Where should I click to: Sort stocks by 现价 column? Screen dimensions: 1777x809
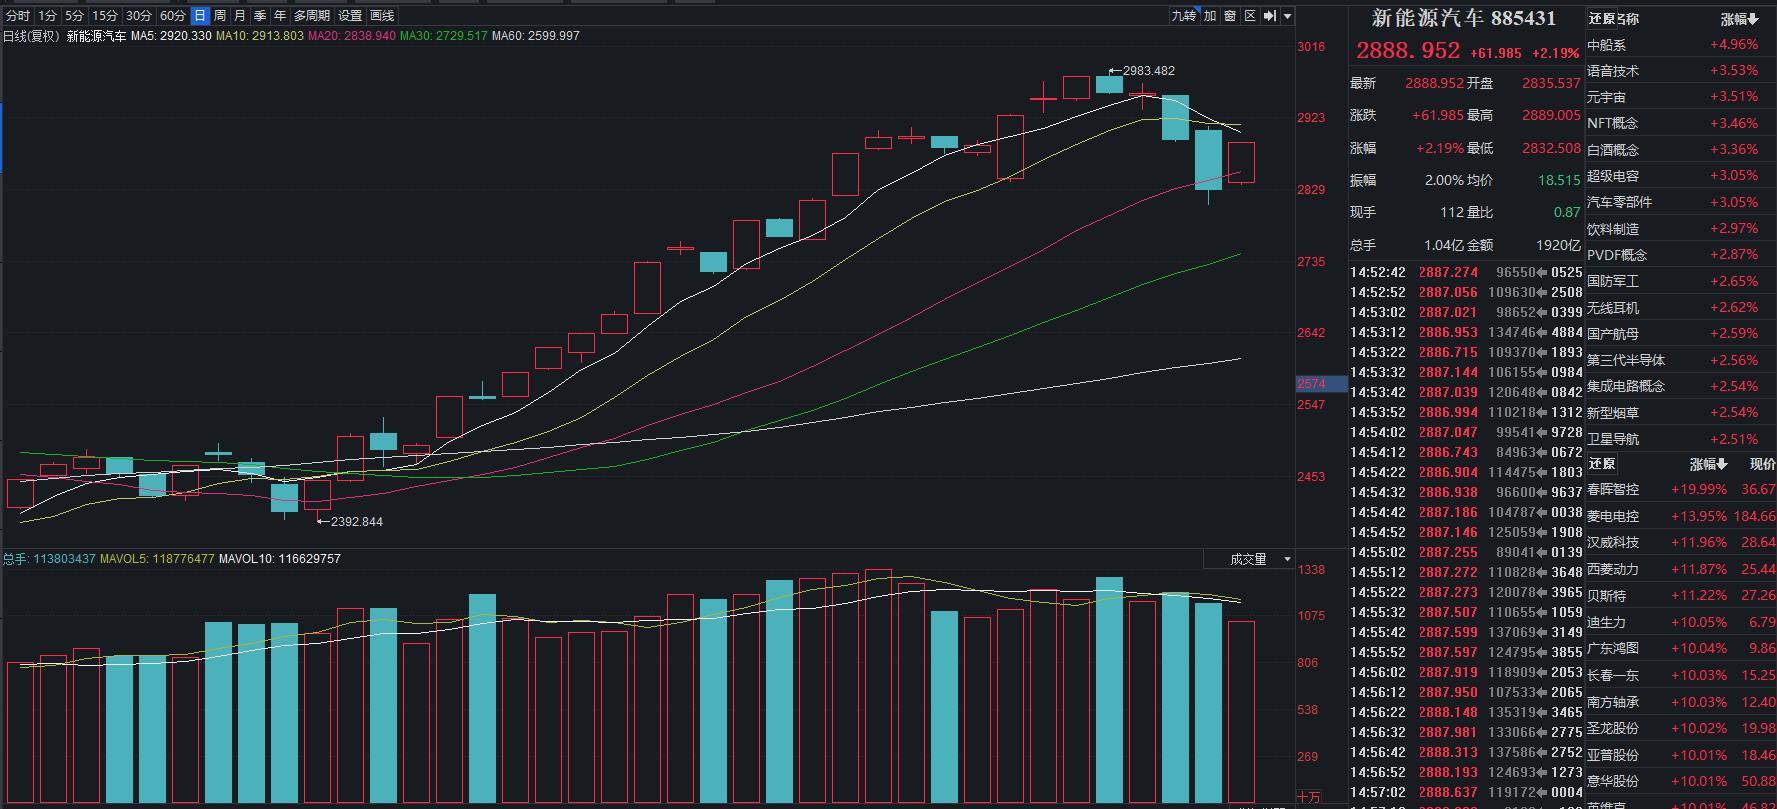pyautogui.click(x=1762, y=464)
